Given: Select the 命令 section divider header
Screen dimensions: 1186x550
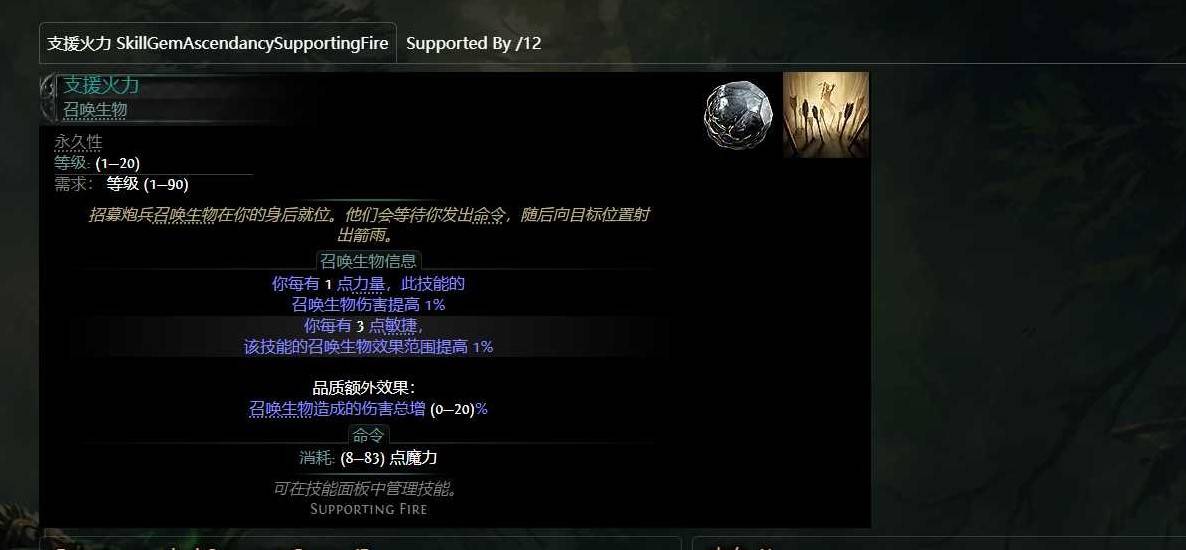Looking at the screenshot, I should (x=368, y=435).
